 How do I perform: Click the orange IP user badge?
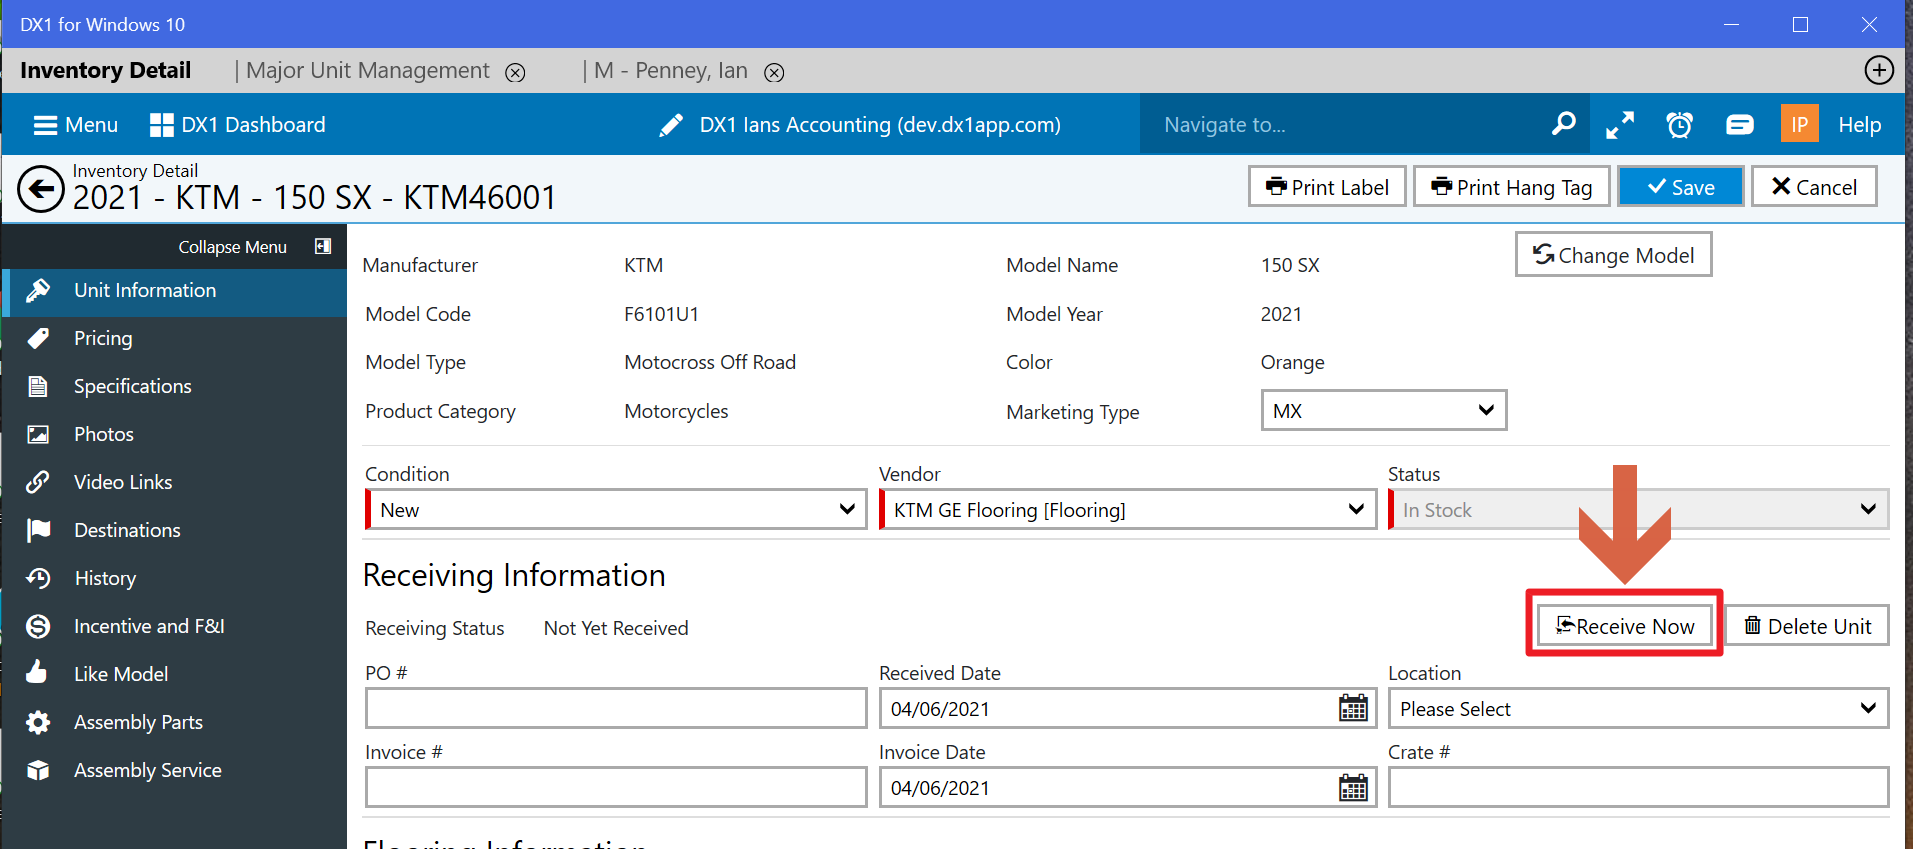tap(1799, 124)
